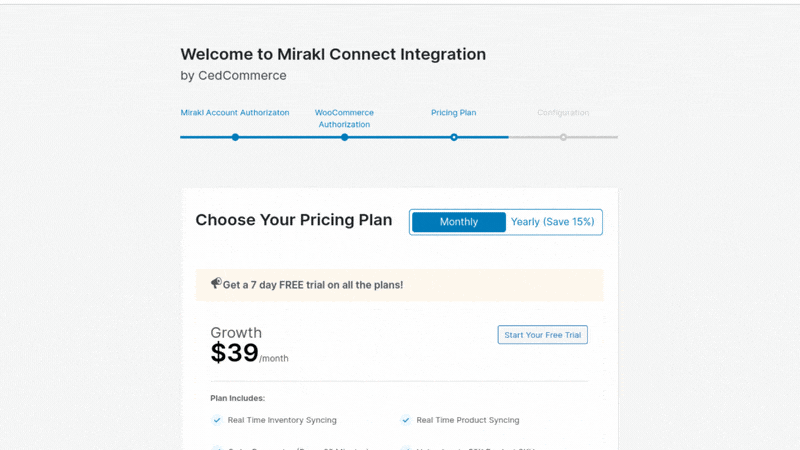The width and height of the screenshot is (800, 450).
Task: Click checkmark icon beside Real Time Inventory Syncing
Action: 217,420
